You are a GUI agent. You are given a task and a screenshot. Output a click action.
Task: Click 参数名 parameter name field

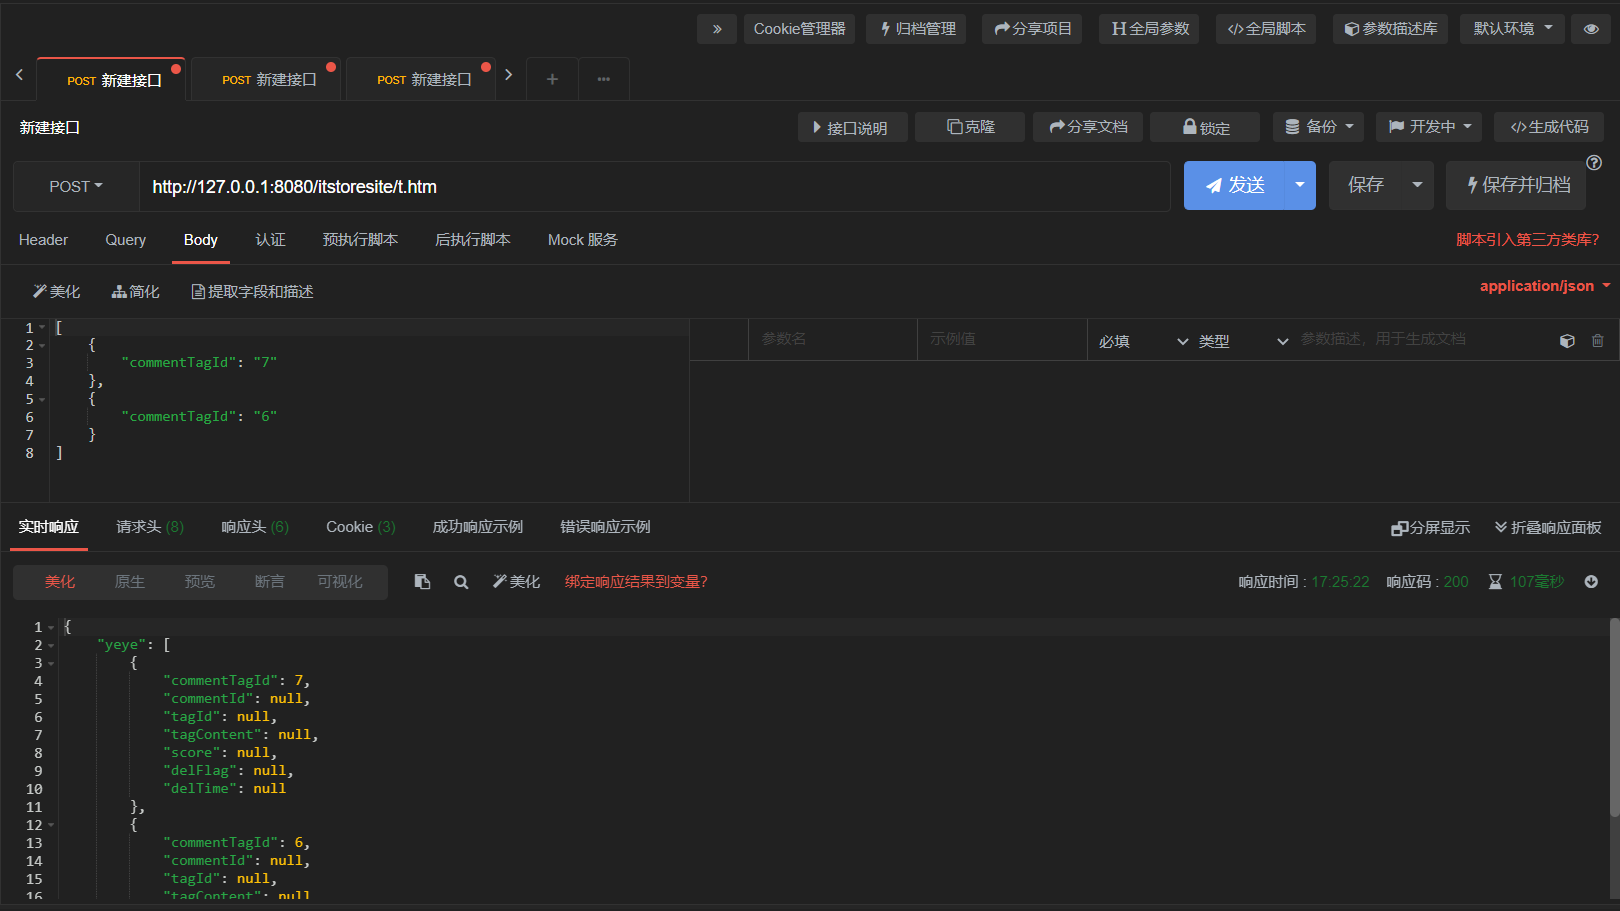(832, 339)
